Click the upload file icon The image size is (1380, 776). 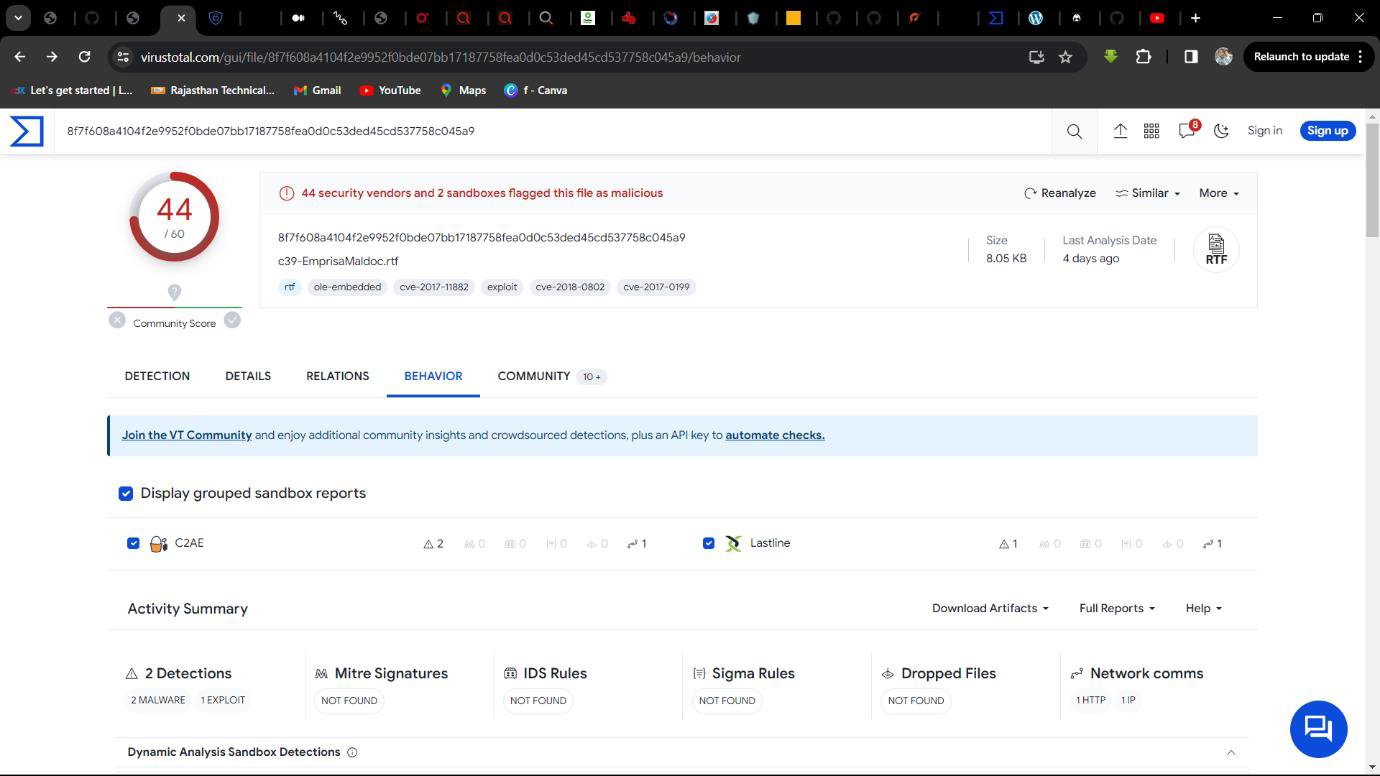coord(1120,131)
